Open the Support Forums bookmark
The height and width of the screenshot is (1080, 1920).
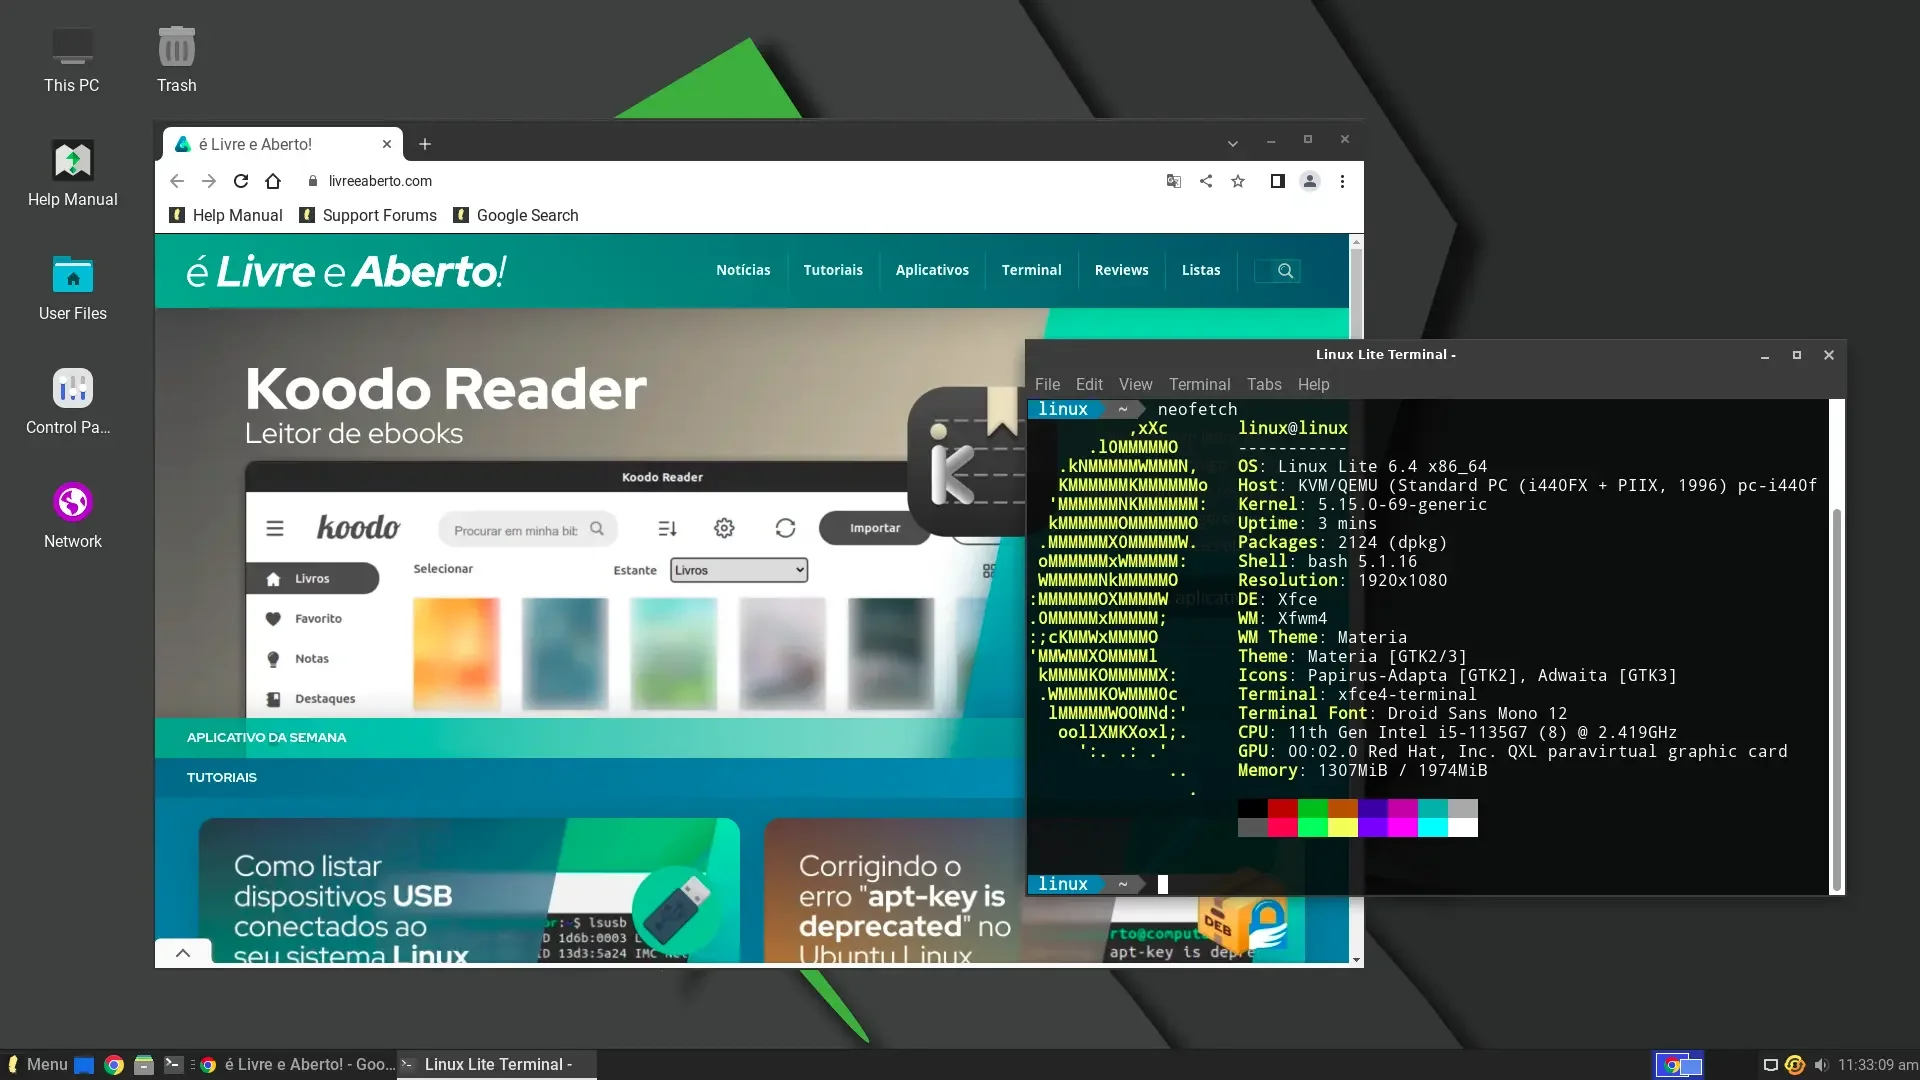pyautogui.click(x=369, y=215)
